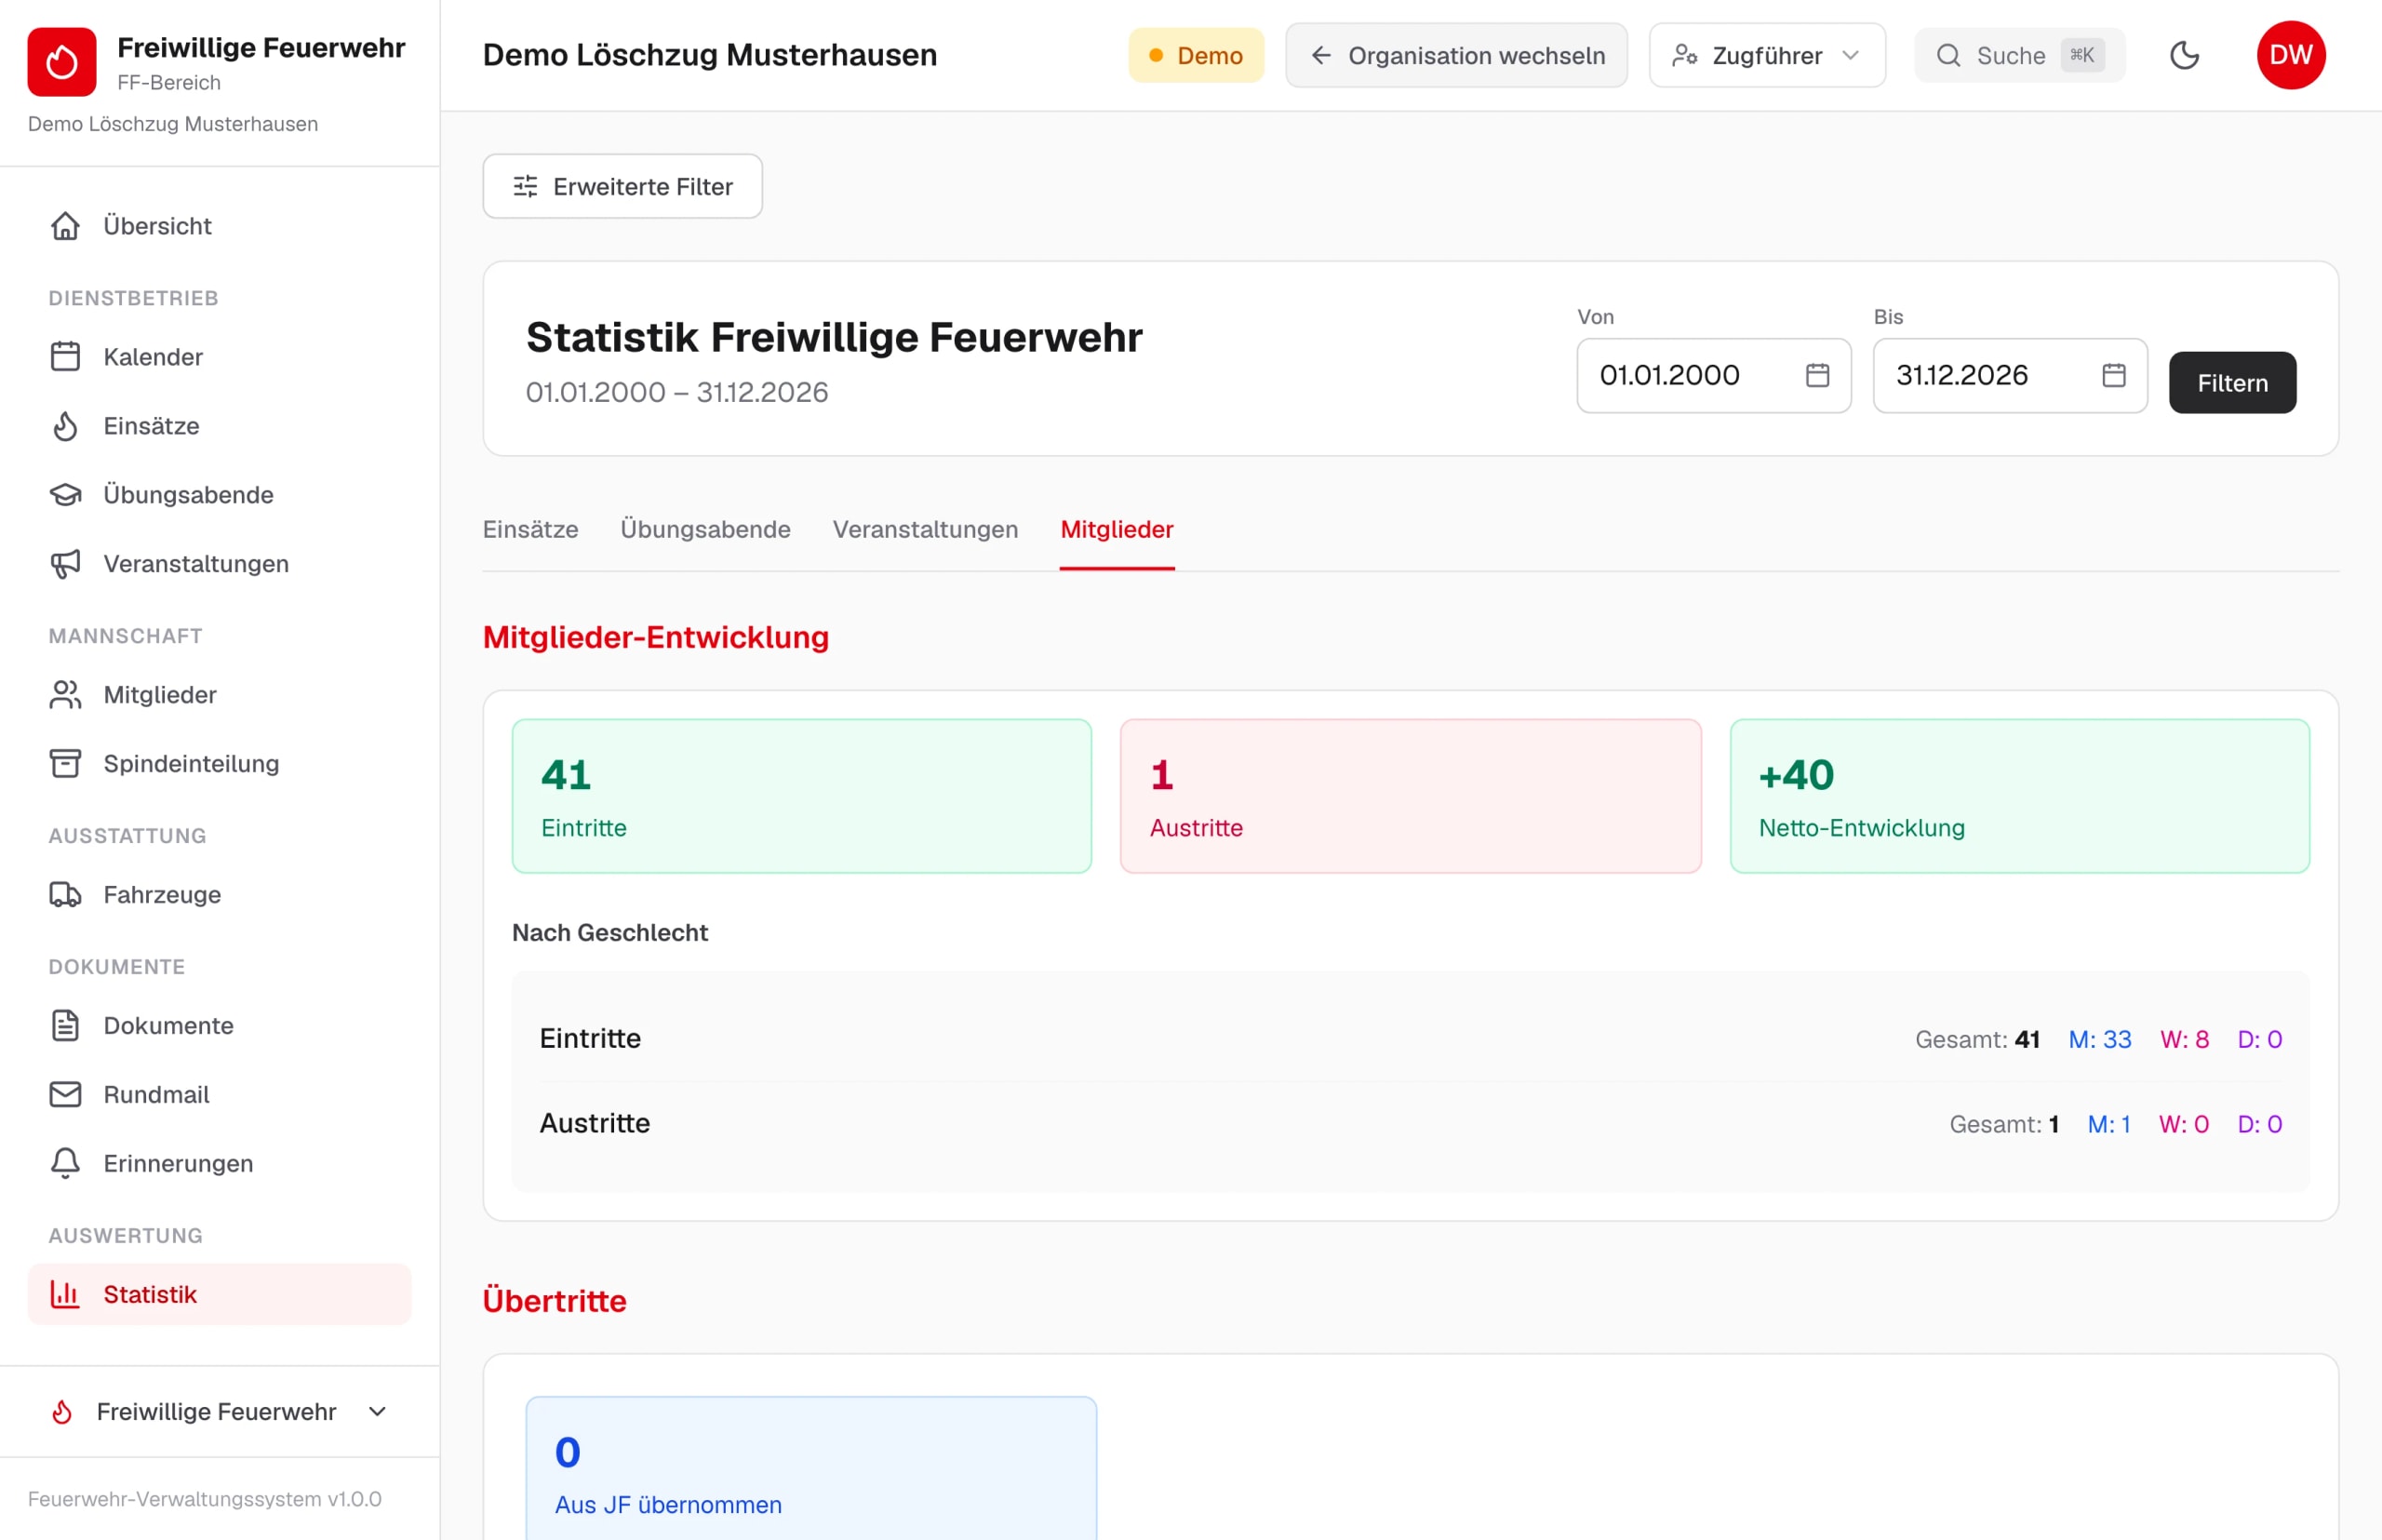Open Fahrzeuge in the sidebar

tap(219, 895)
